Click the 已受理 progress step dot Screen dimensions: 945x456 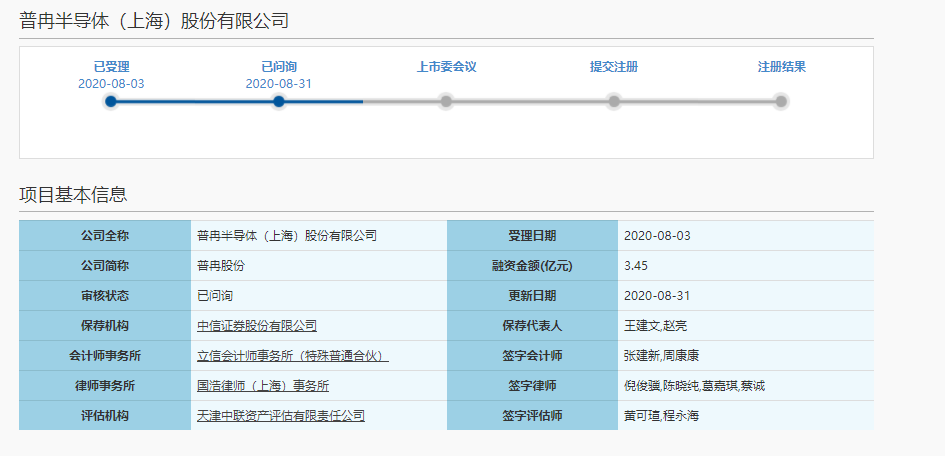[x=111, y=101]
